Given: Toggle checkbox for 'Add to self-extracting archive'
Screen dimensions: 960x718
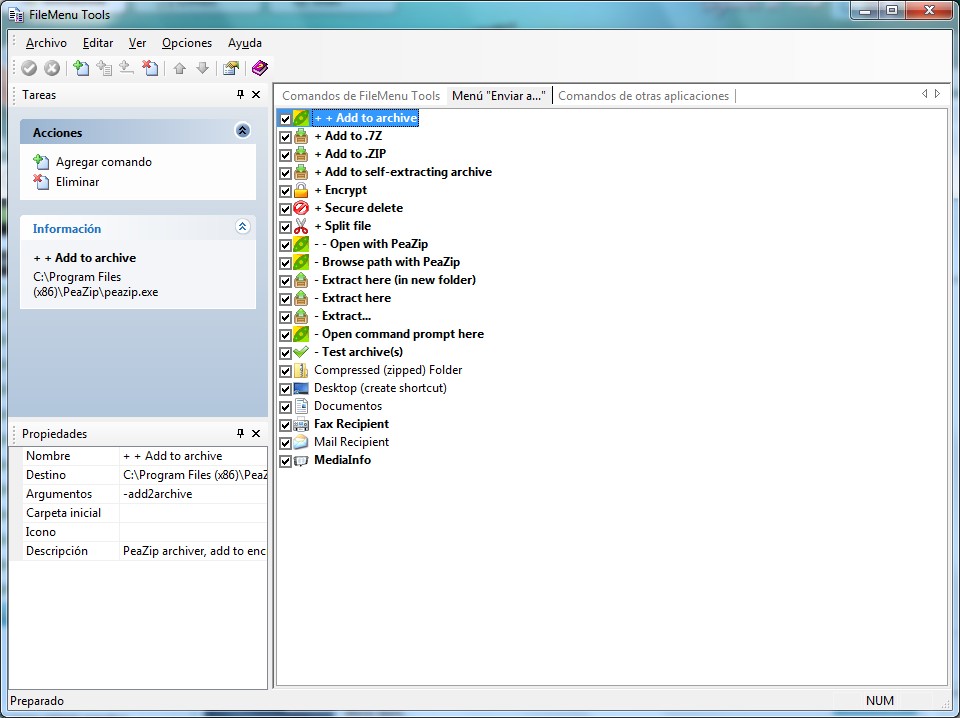Looking at the screenshot, I should (285, 173).
